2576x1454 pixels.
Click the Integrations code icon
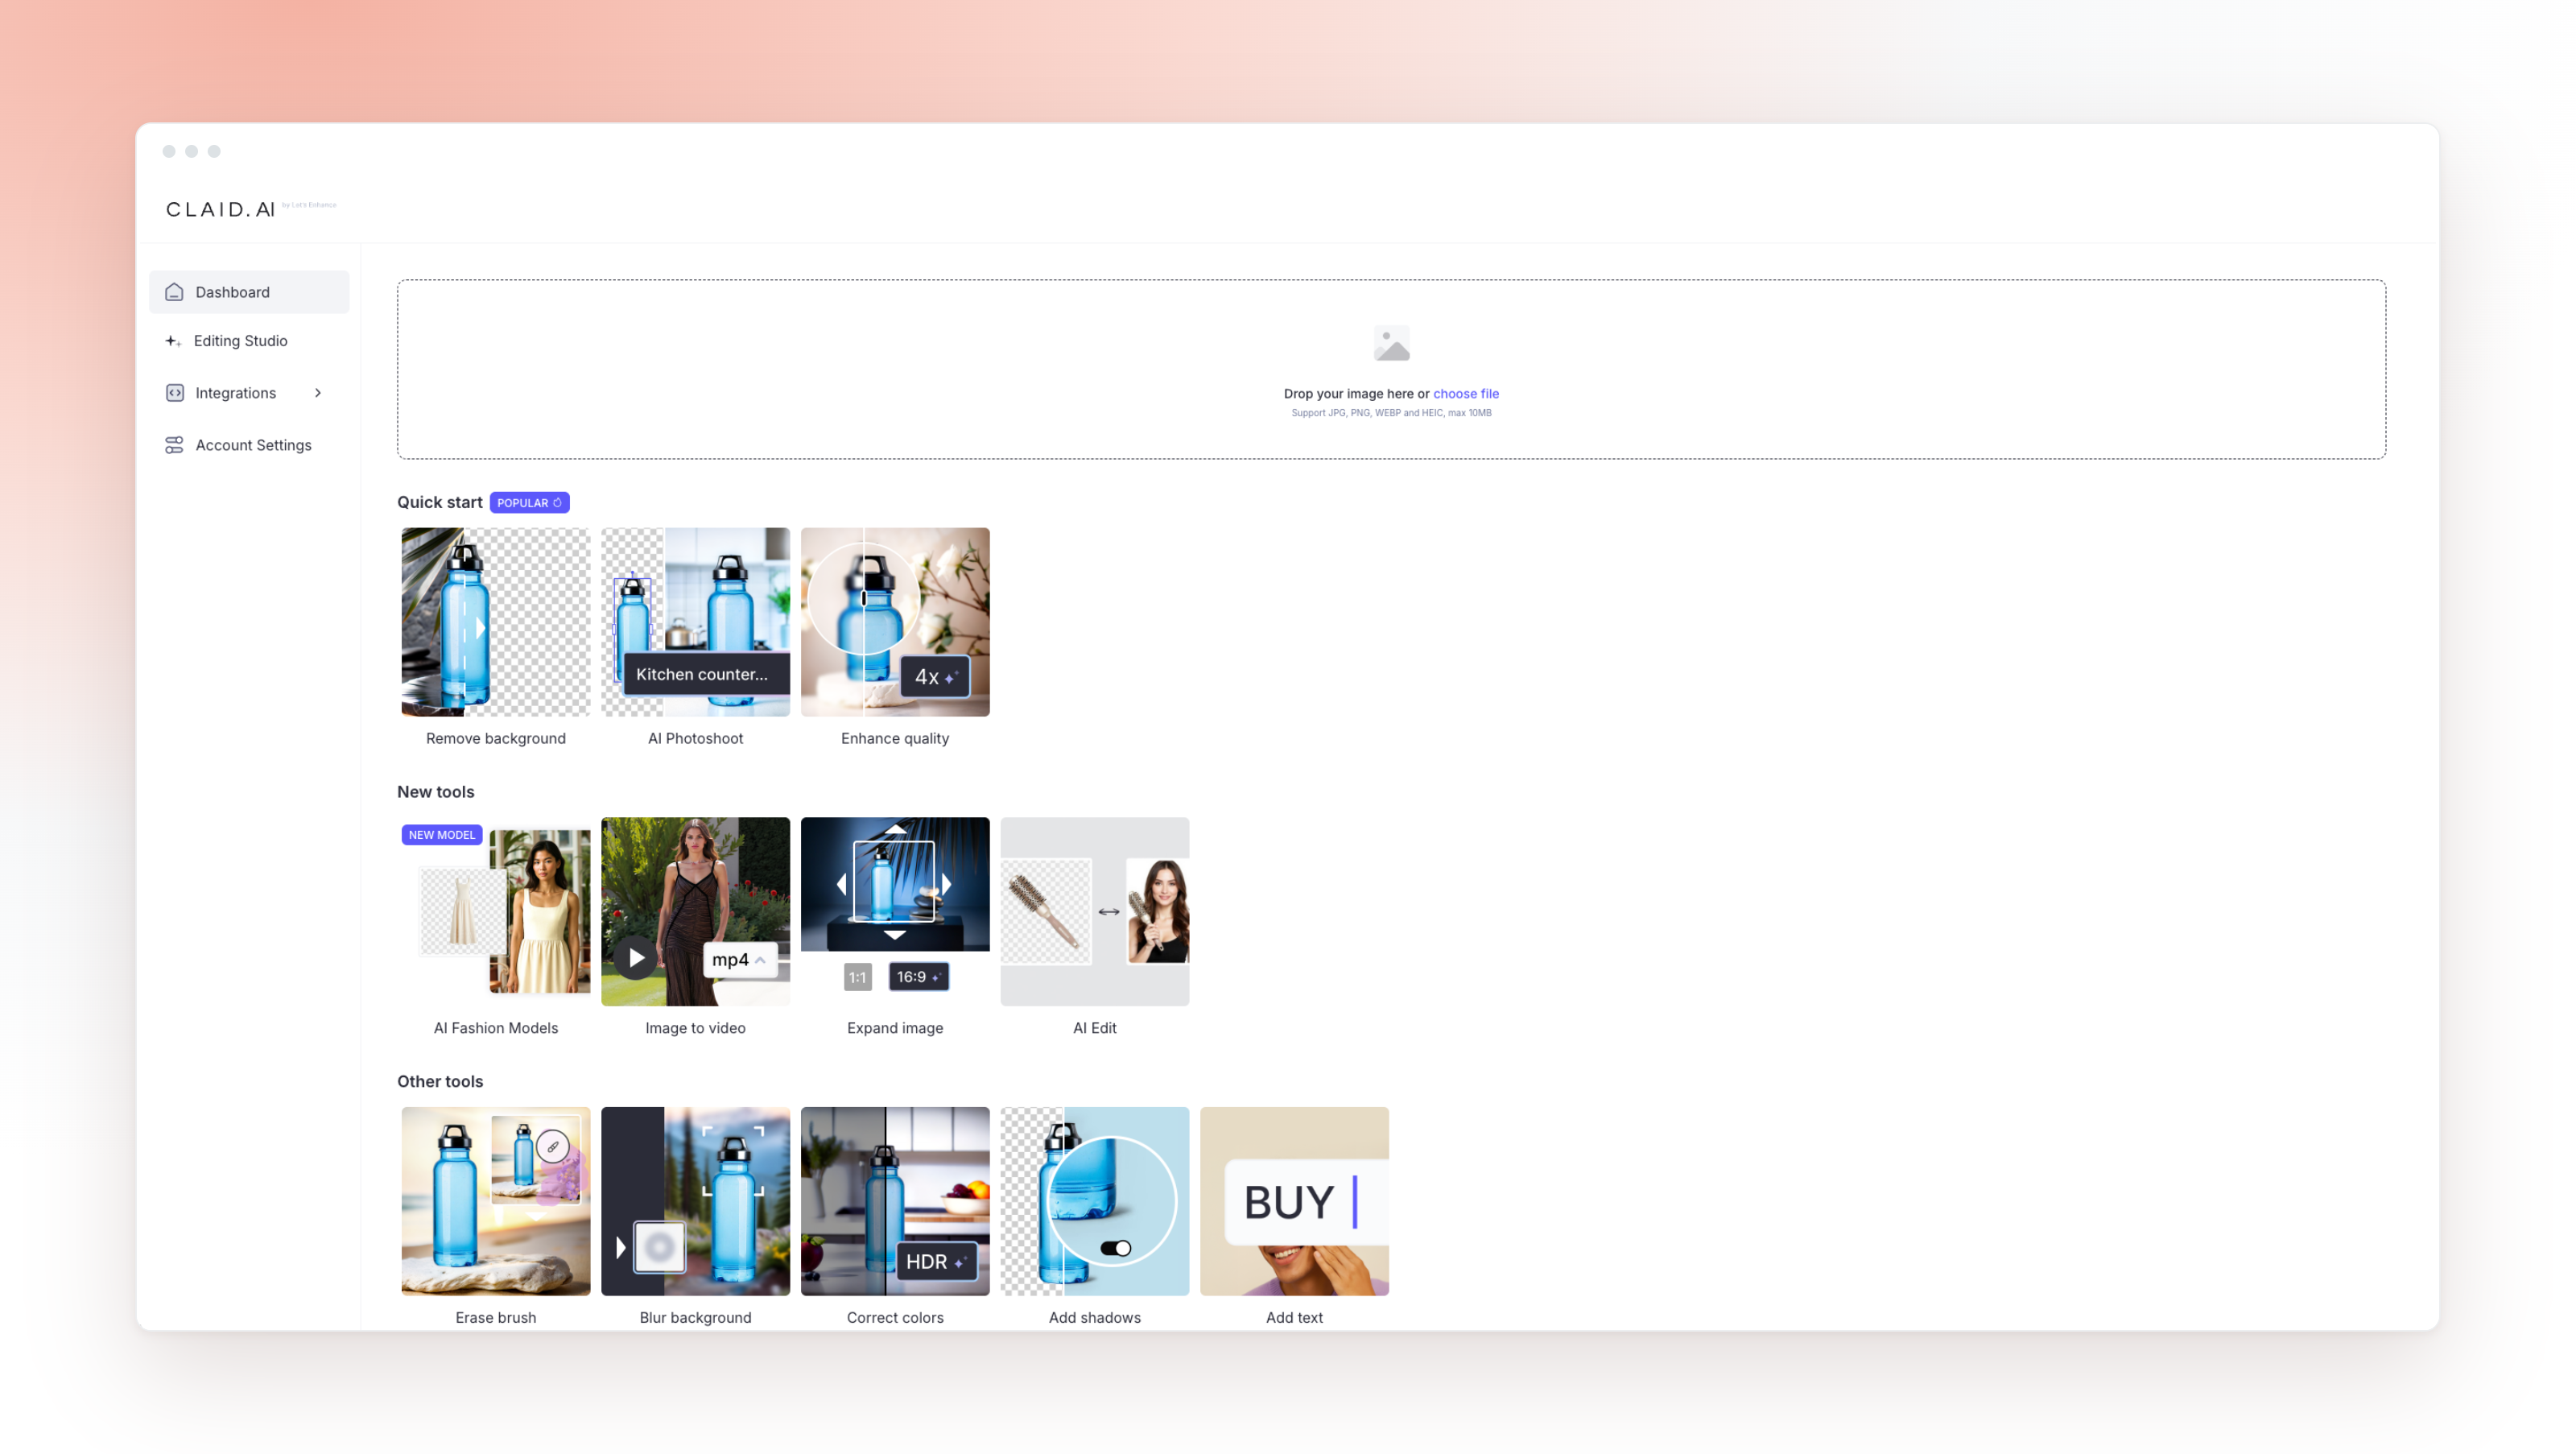tap(174, 393)
